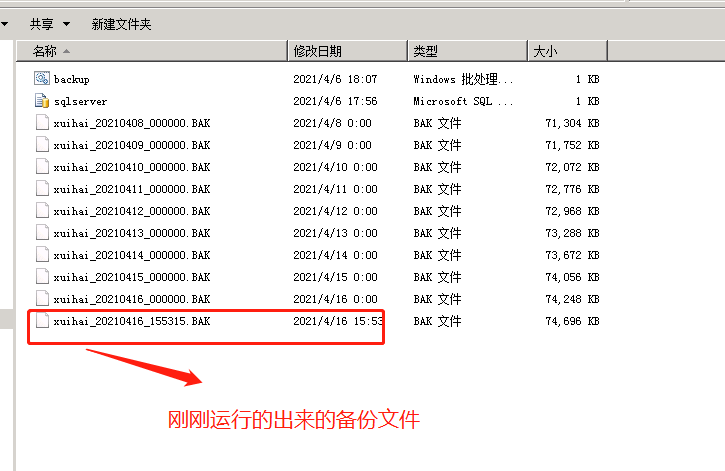
Task: Select the file named backup
Action: [x=72, y=79]
